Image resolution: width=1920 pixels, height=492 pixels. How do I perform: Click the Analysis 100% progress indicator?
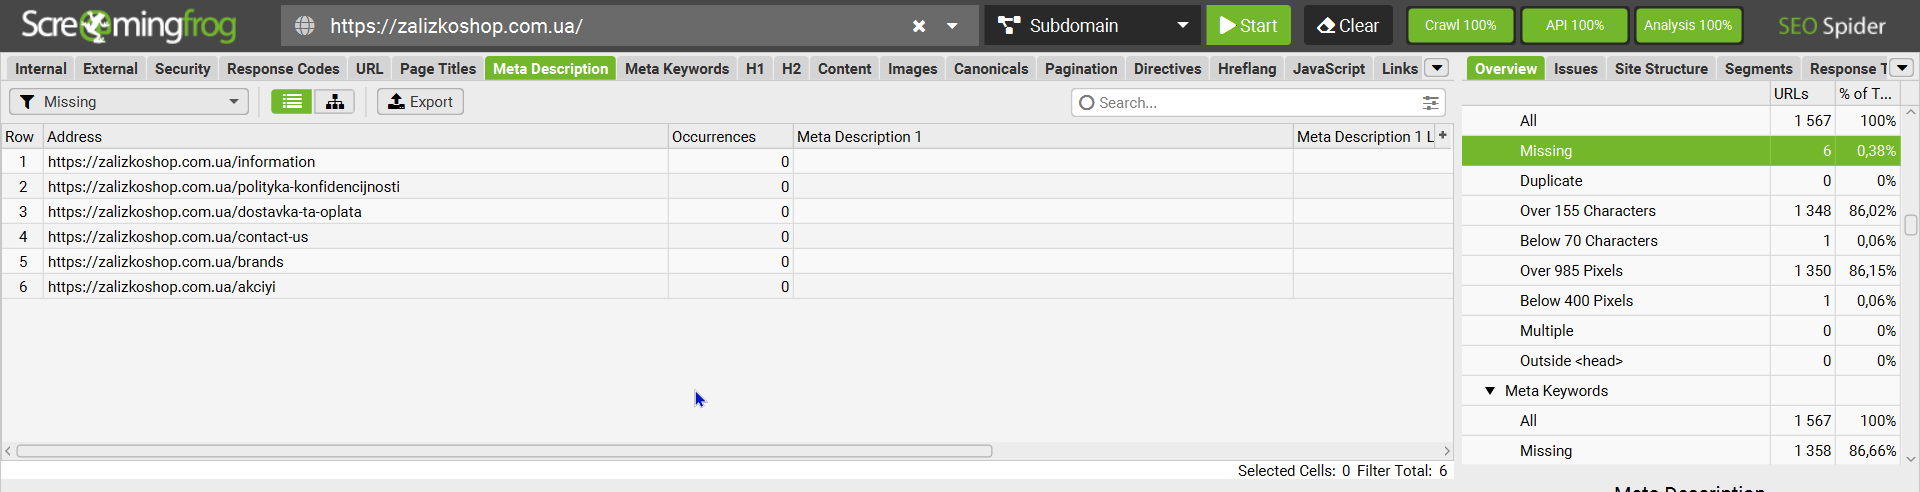(x=1688, y=25)
